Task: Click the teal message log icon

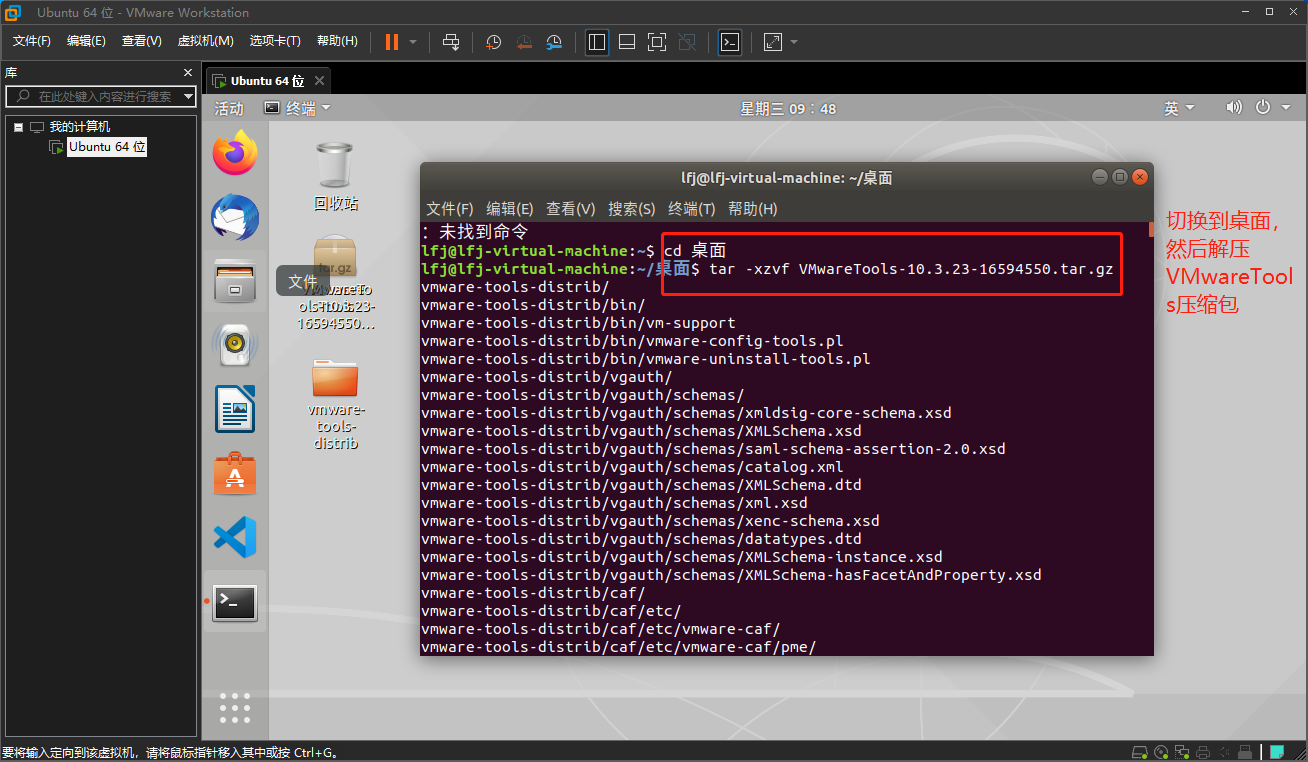Action: [x=1277, y=752]
